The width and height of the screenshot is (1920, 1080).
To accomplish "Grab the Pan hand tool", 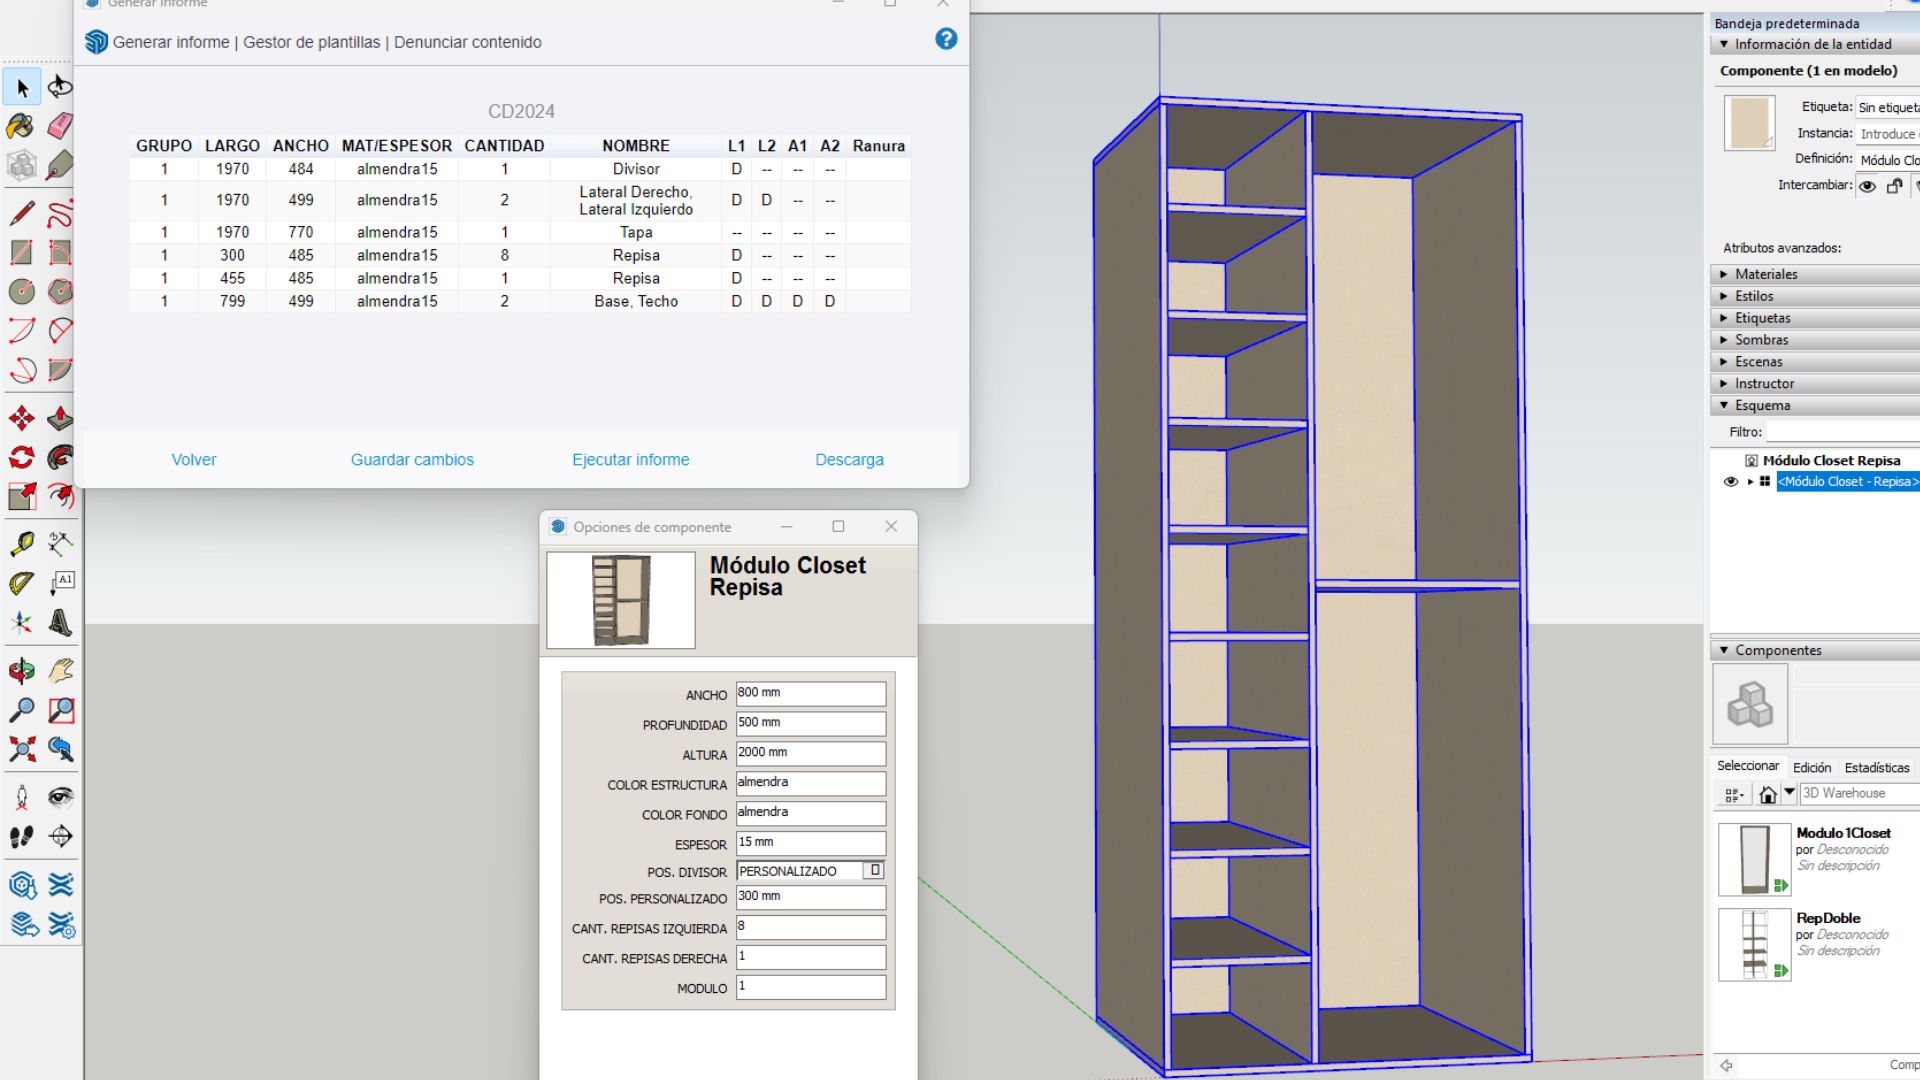I will pyautogui.click(x=59, y=670).
